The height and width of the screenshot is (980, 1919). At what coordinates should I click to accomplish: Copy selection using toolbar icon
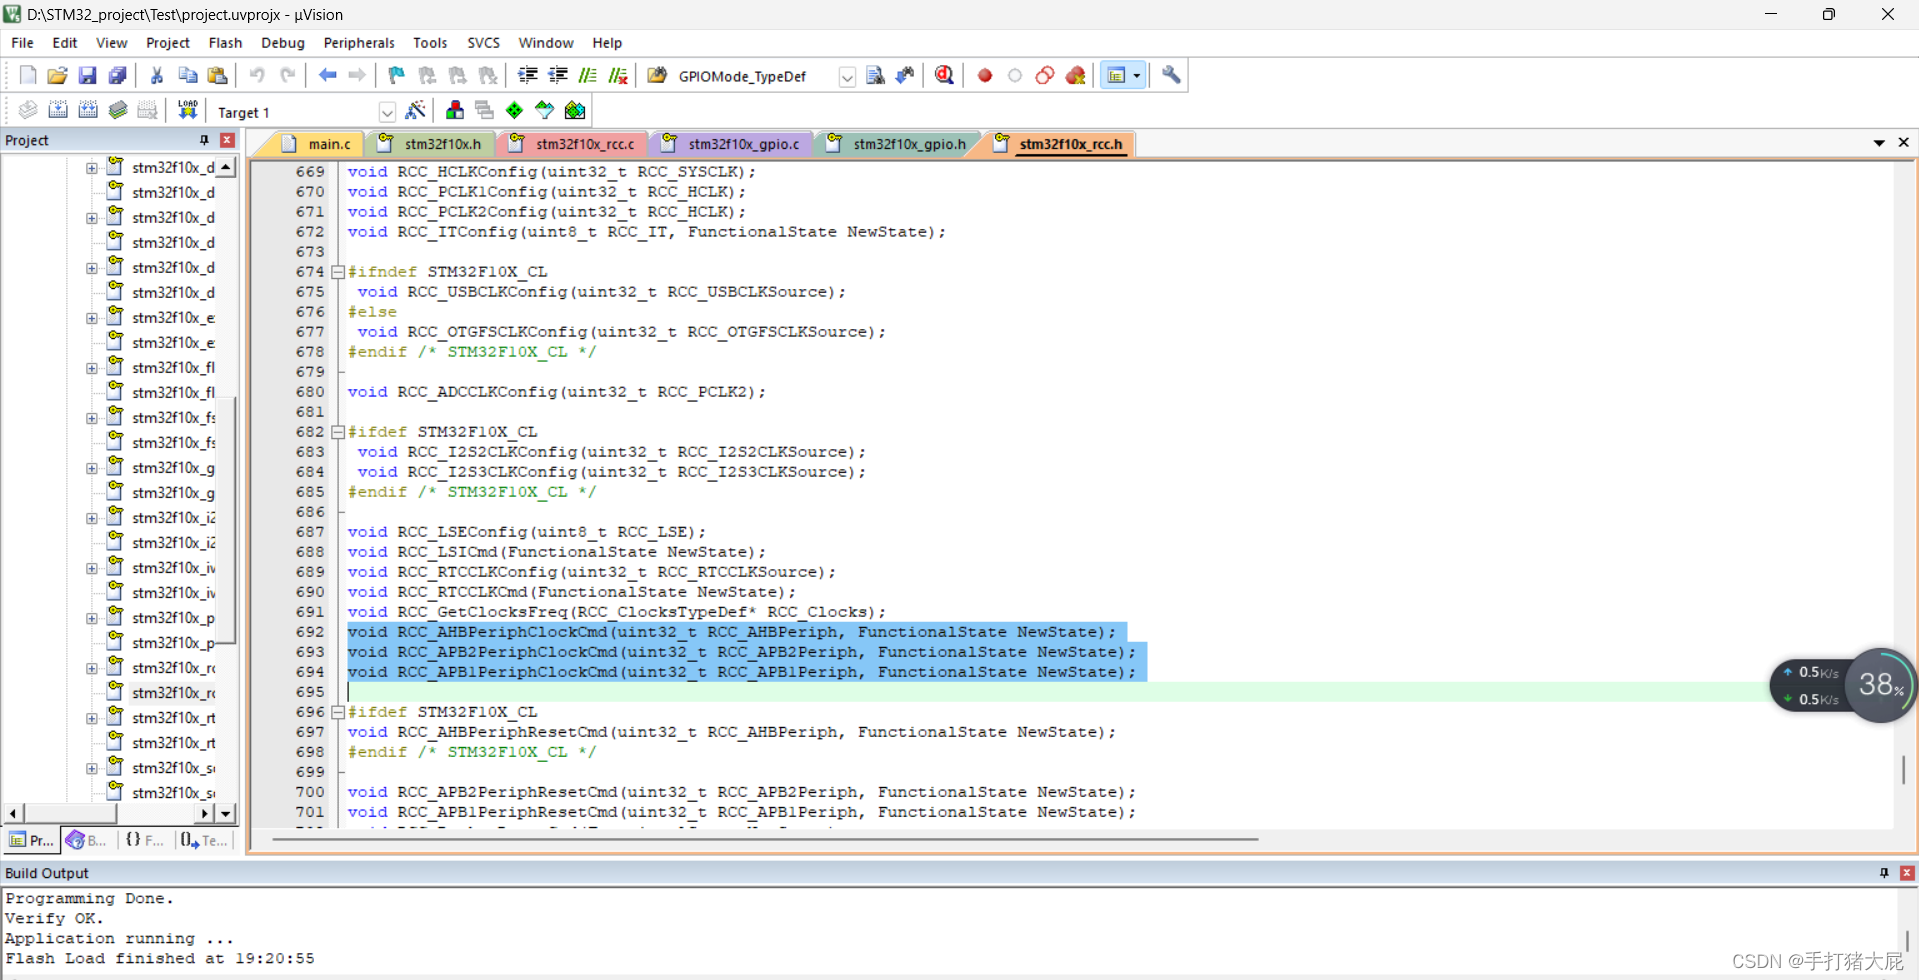coord(187,75)
